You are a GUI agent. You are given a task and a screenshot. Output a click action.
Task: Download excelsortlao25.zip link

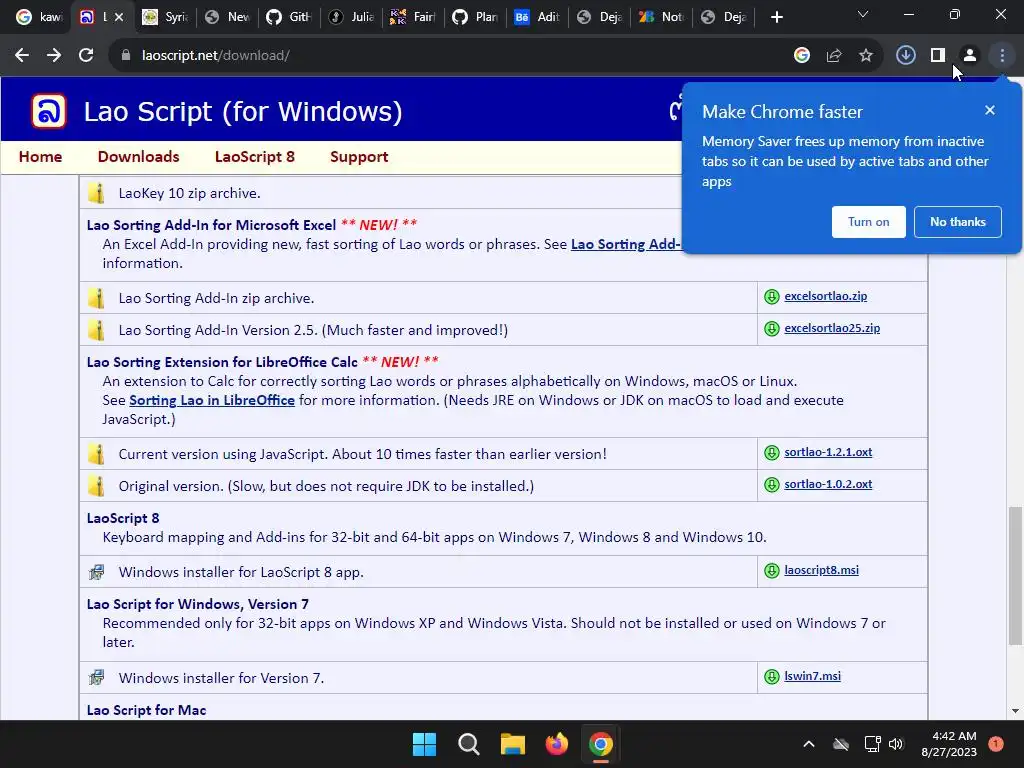coord(832,328)
